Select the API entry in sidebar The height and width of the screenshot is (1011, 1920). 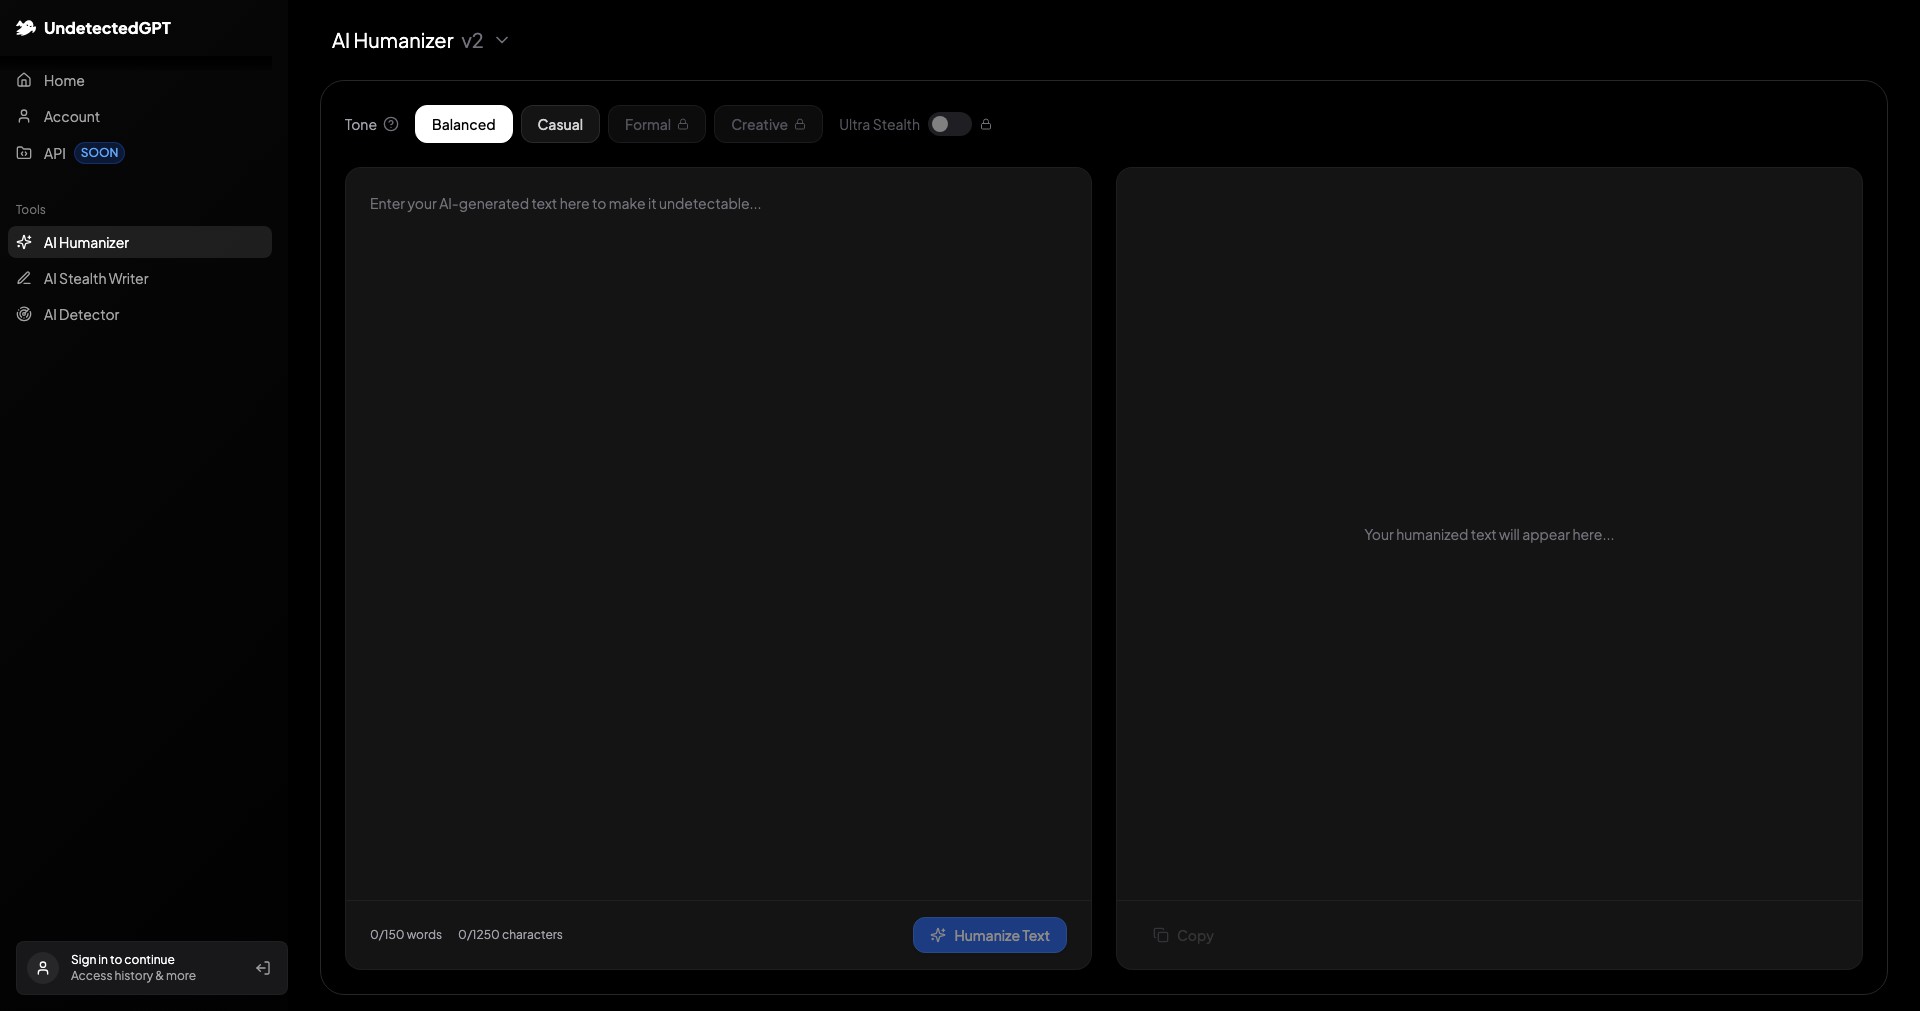click(x=140, y=152)
